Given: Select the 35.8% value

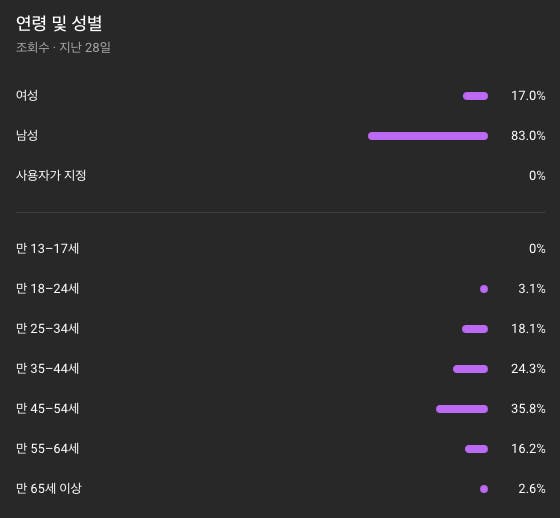Looking at the screenshot, I should click(x=528, y=409).
